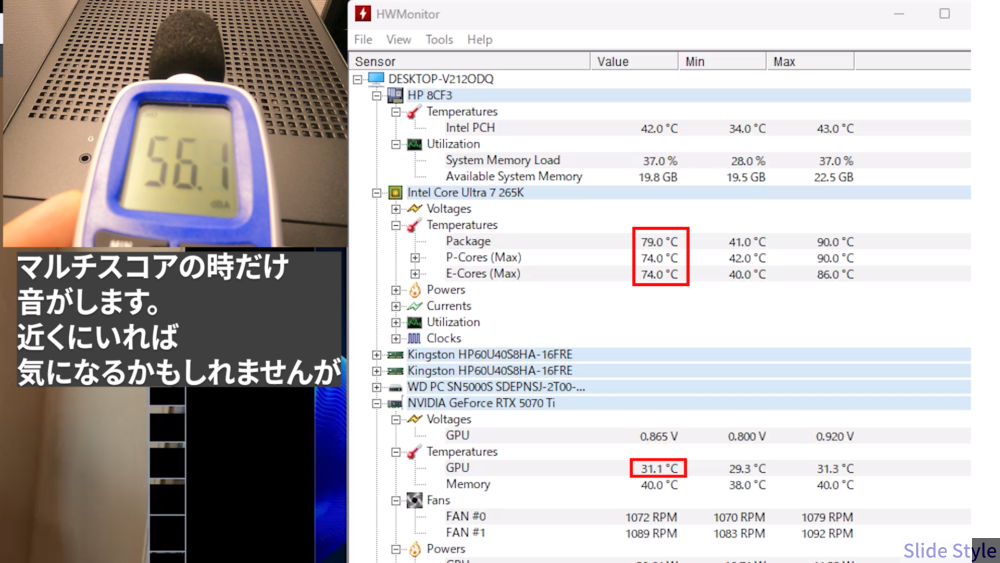
Task: Click Voltages icon under Intel Core Ultra 7
Action: tap(415, 208)
